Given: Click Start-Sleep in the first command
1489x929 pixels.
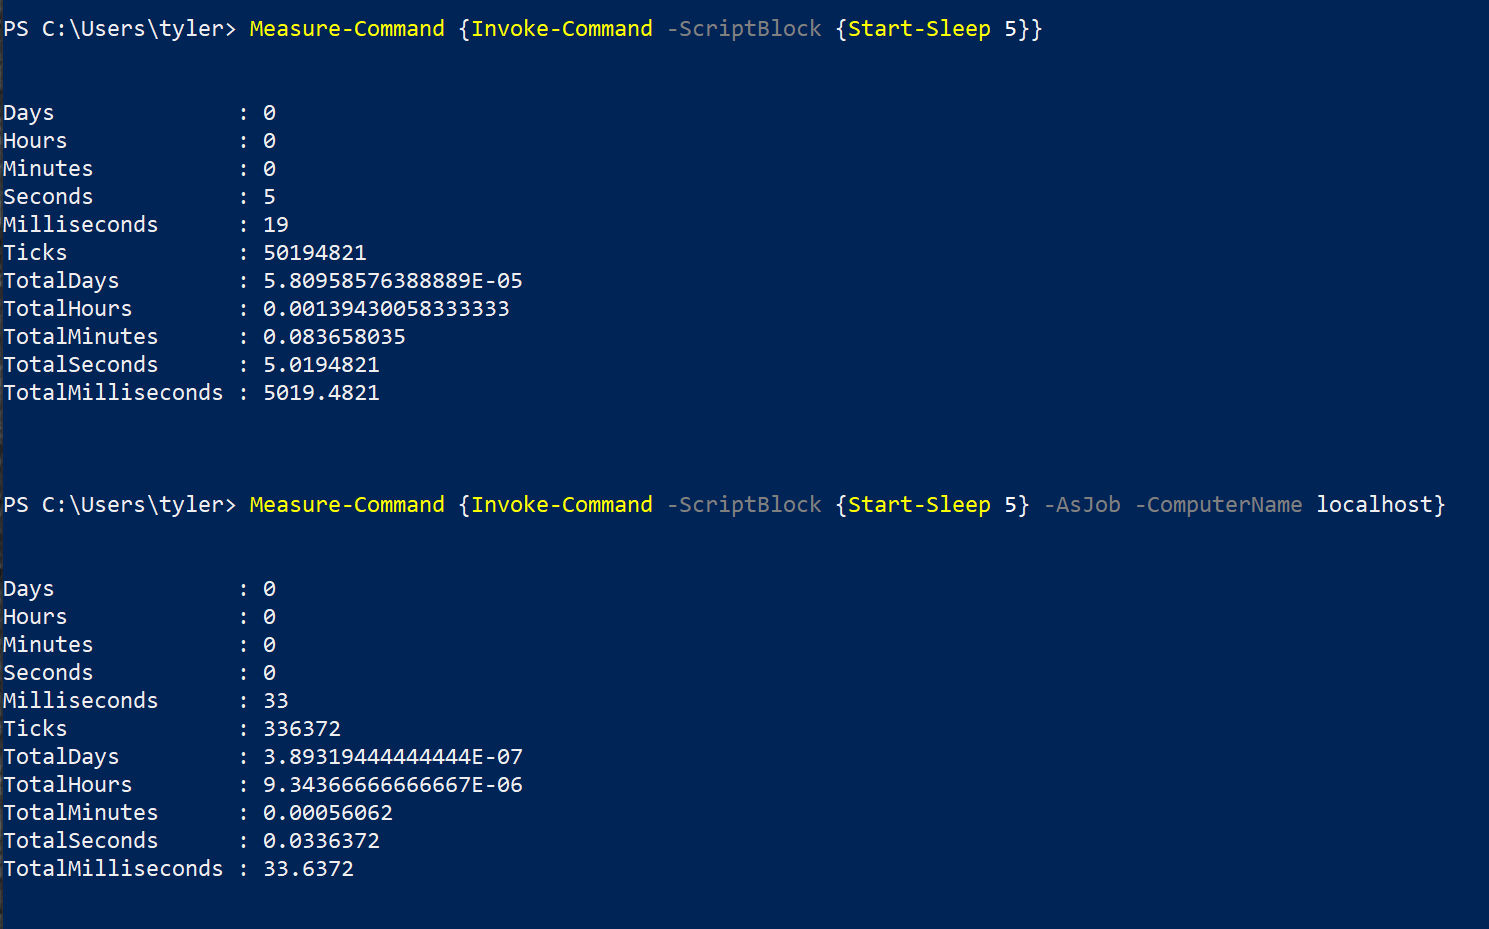Looking at the screenshot, I should [919, 29].
